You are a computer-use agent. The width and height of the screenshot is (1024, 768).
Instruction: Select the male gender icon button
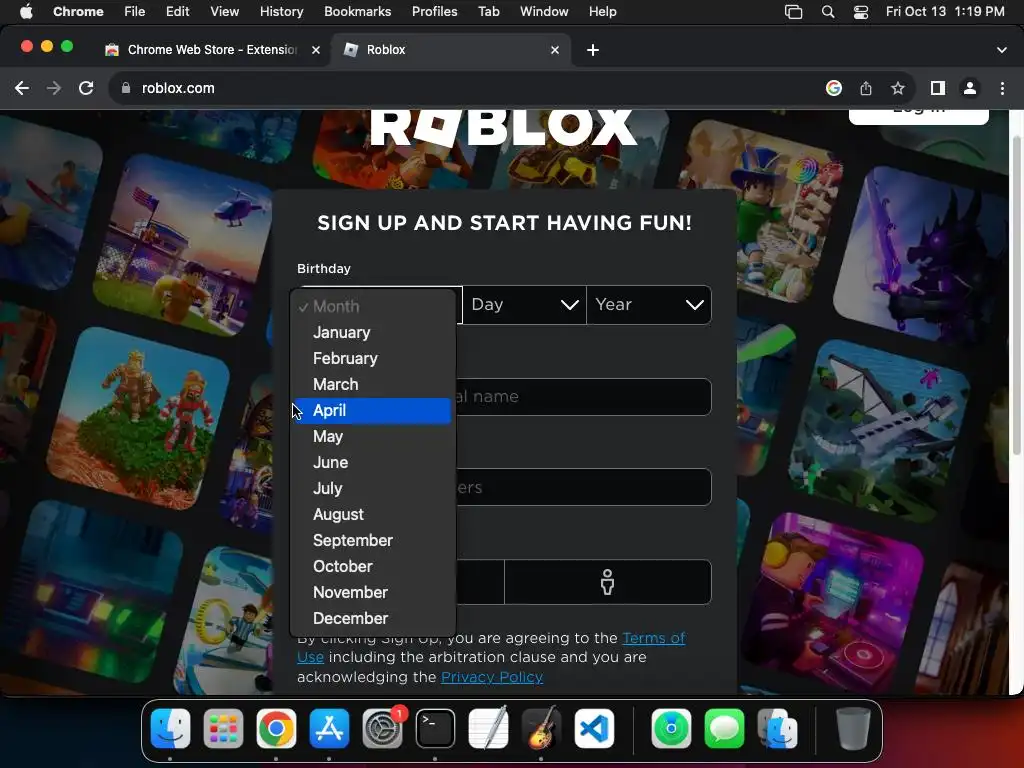607,582
